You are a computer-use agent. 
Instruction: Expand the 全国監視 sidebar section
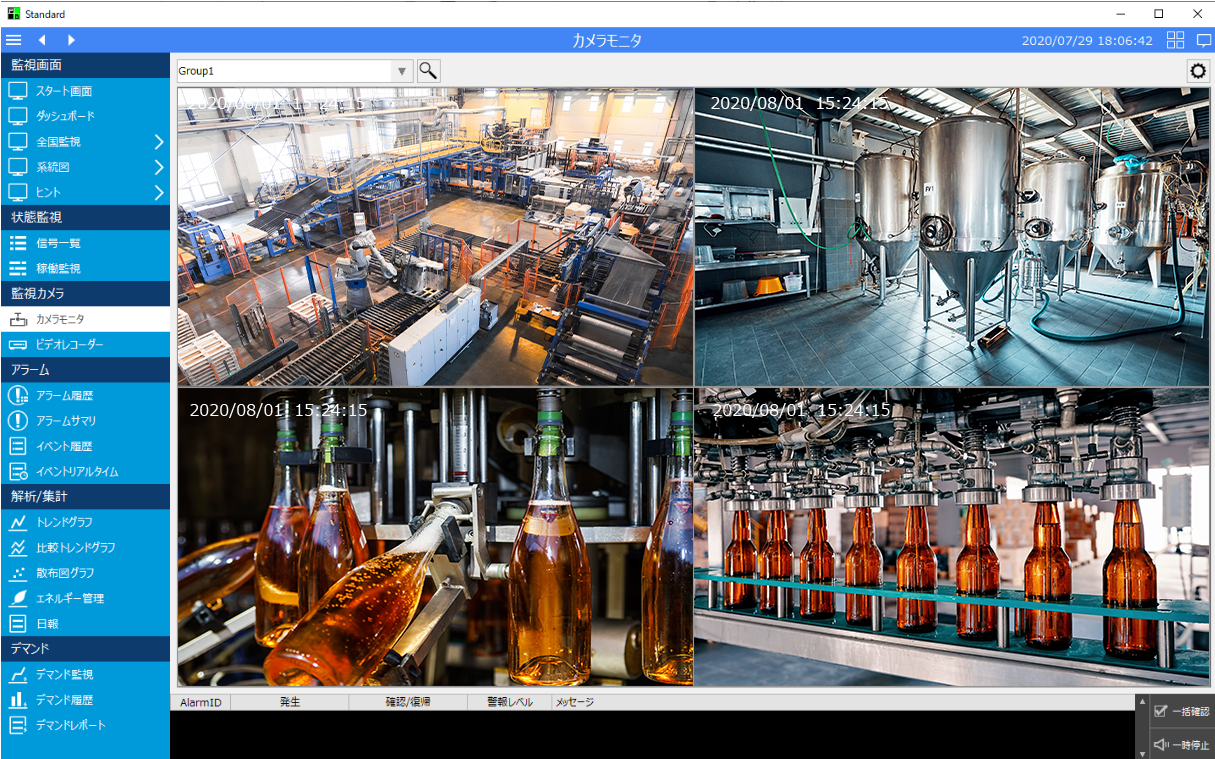pyautogui.click(x=85, y=141)
